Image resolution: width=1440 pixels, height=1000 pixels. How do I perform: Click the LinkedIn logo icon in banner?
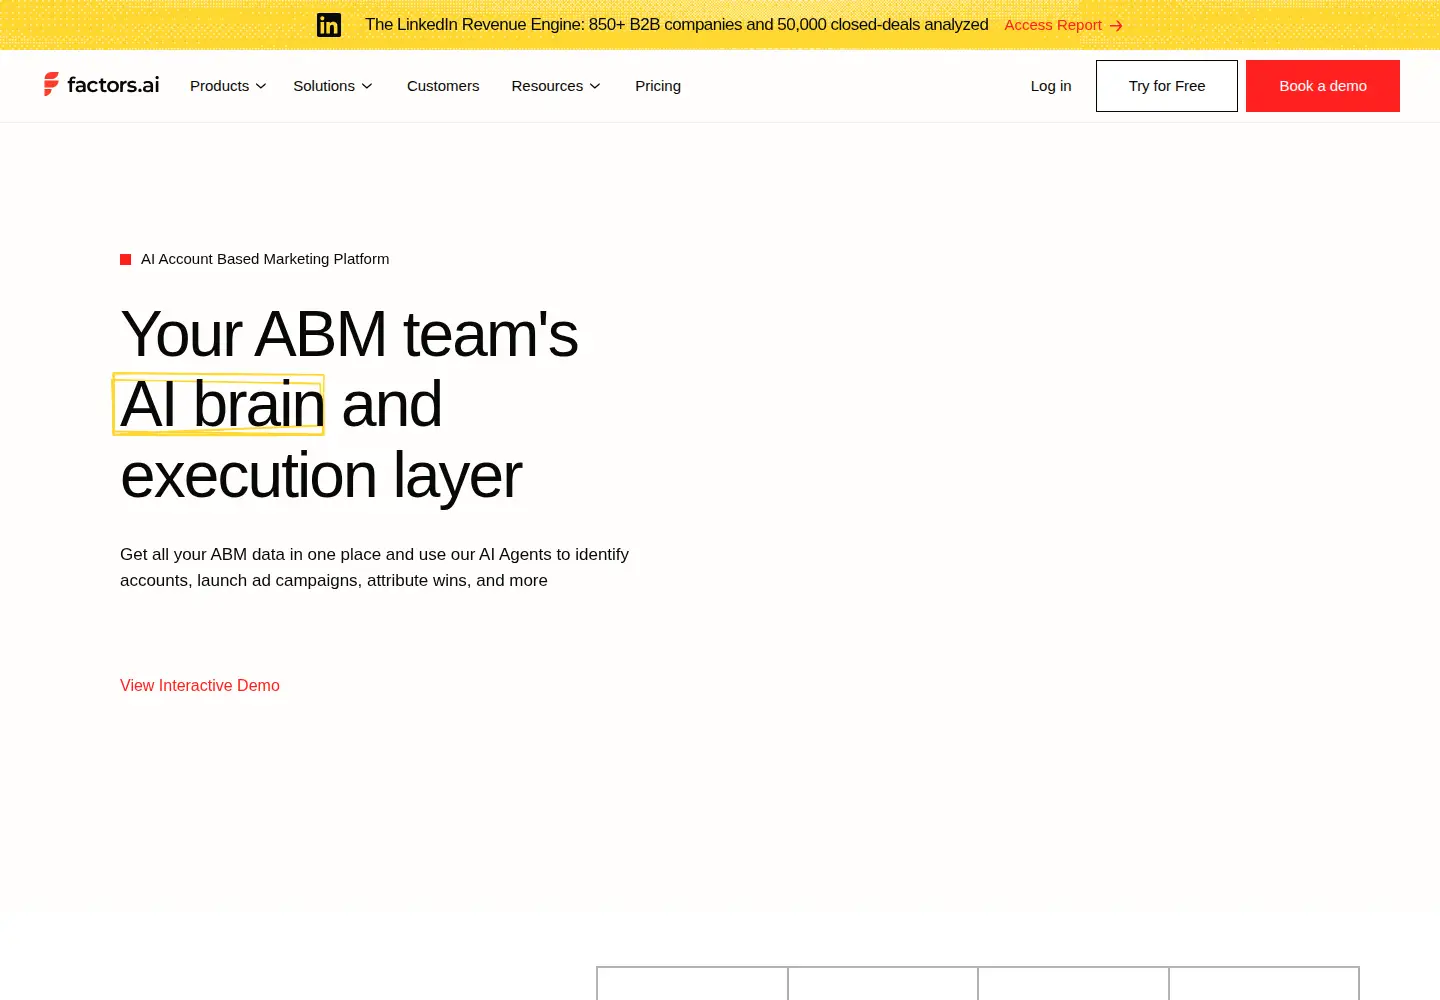click(329, 25)
